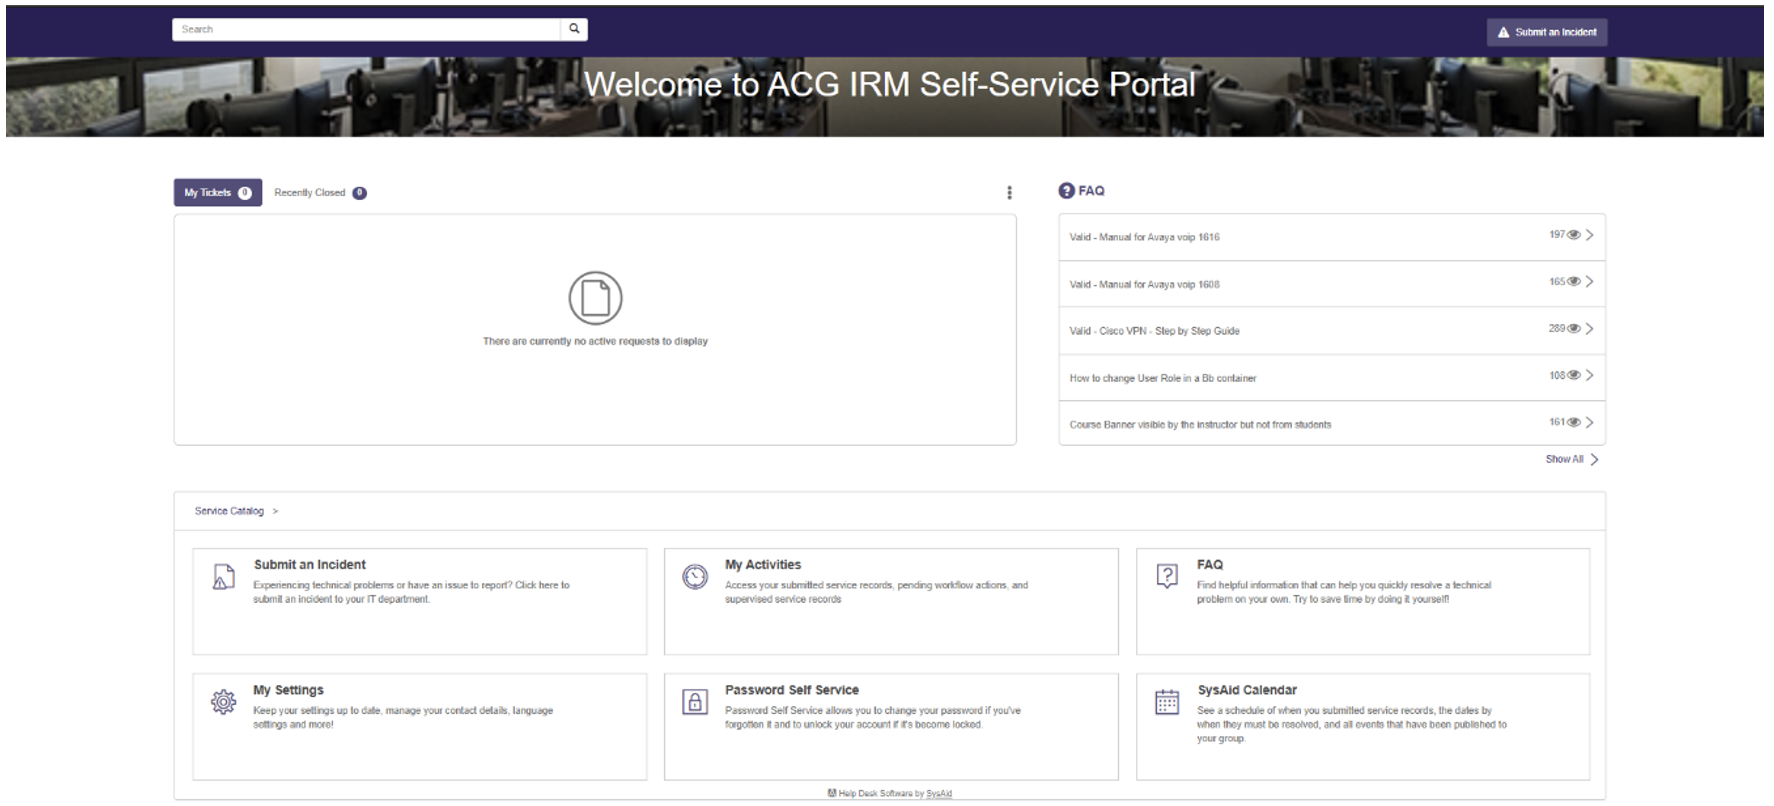1774x806 pixels.
Task: Click the My Activities clock icon
Action: coord(695,577)
